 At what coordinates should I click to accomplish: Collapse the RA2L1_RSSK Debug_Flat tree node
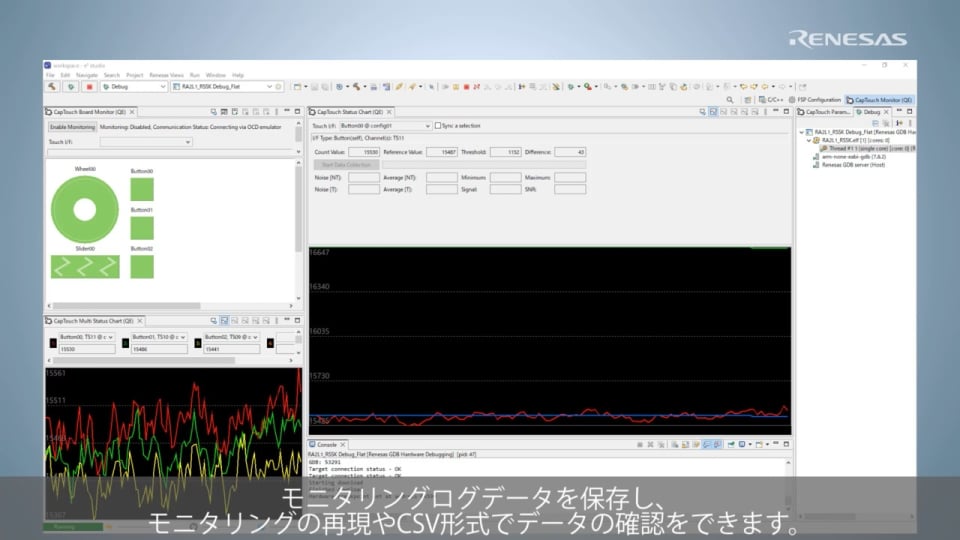point(801,132)
